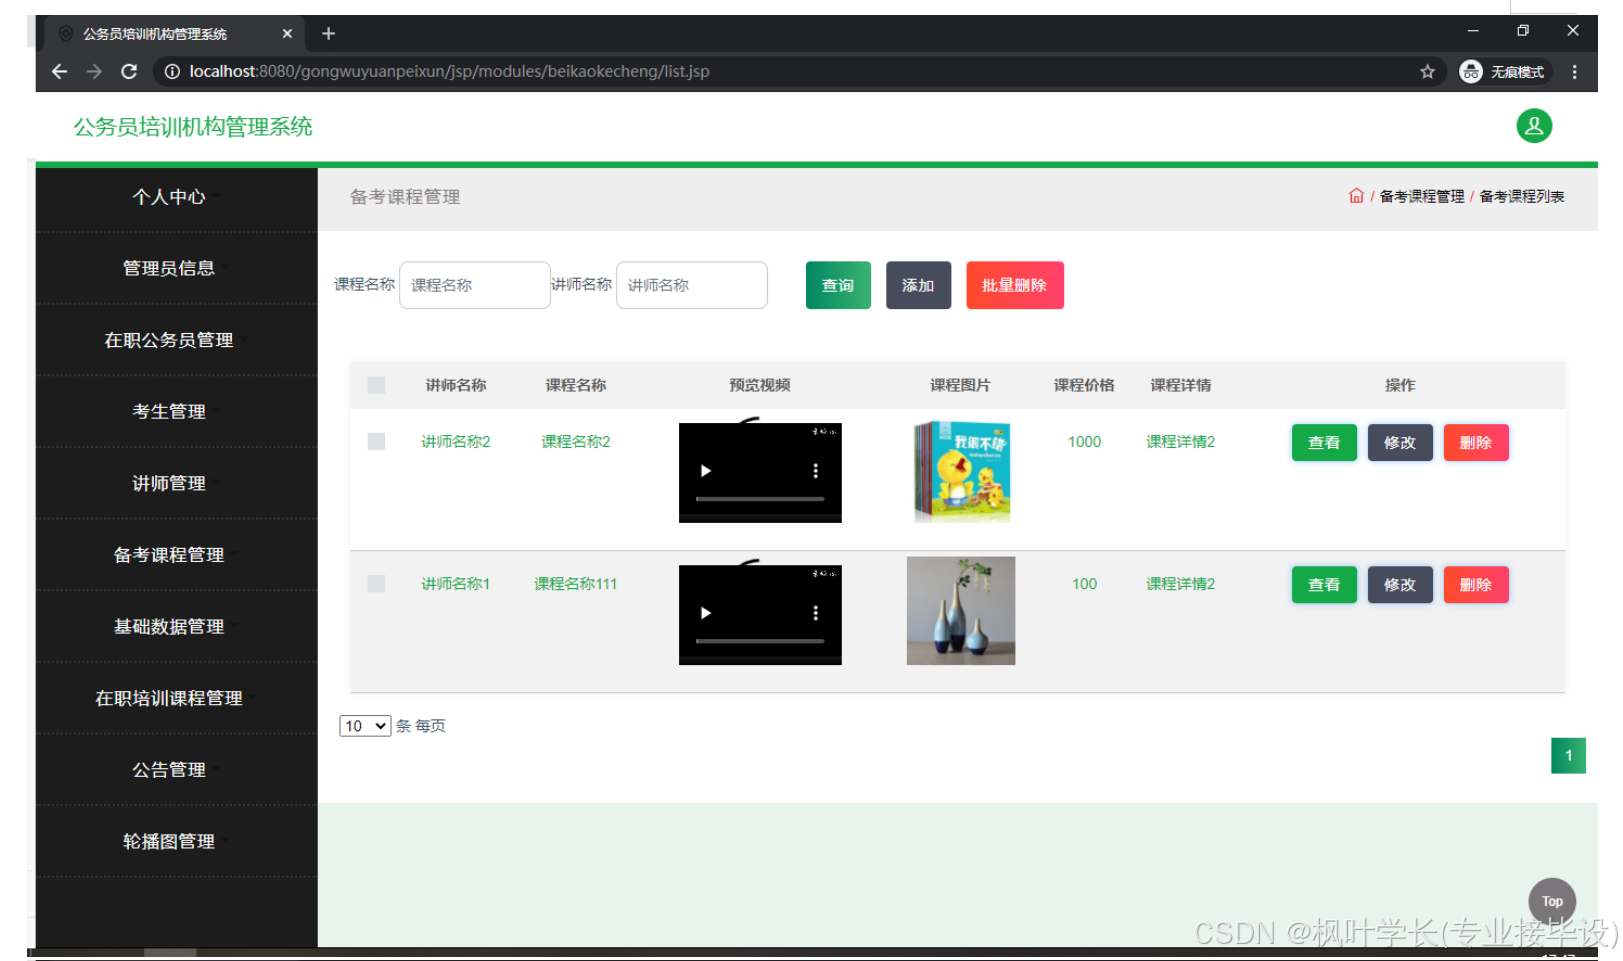
Task: Click the 查询 search button
Action: 838,285
